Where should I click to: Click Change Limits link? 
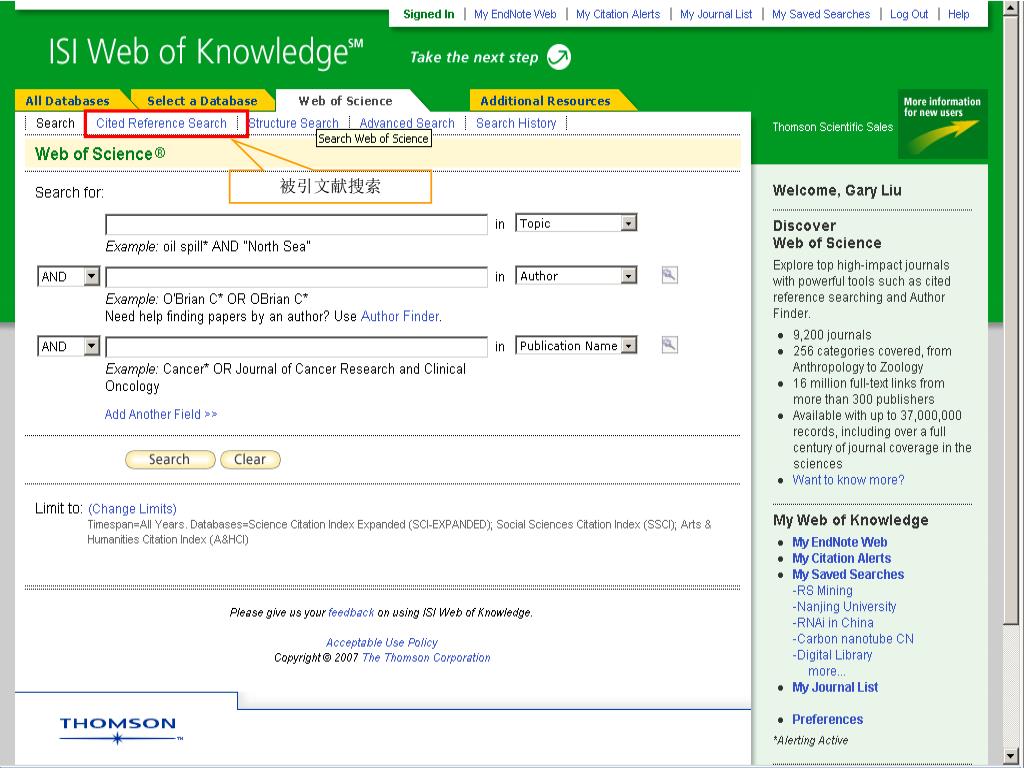[x=133, y=509]
